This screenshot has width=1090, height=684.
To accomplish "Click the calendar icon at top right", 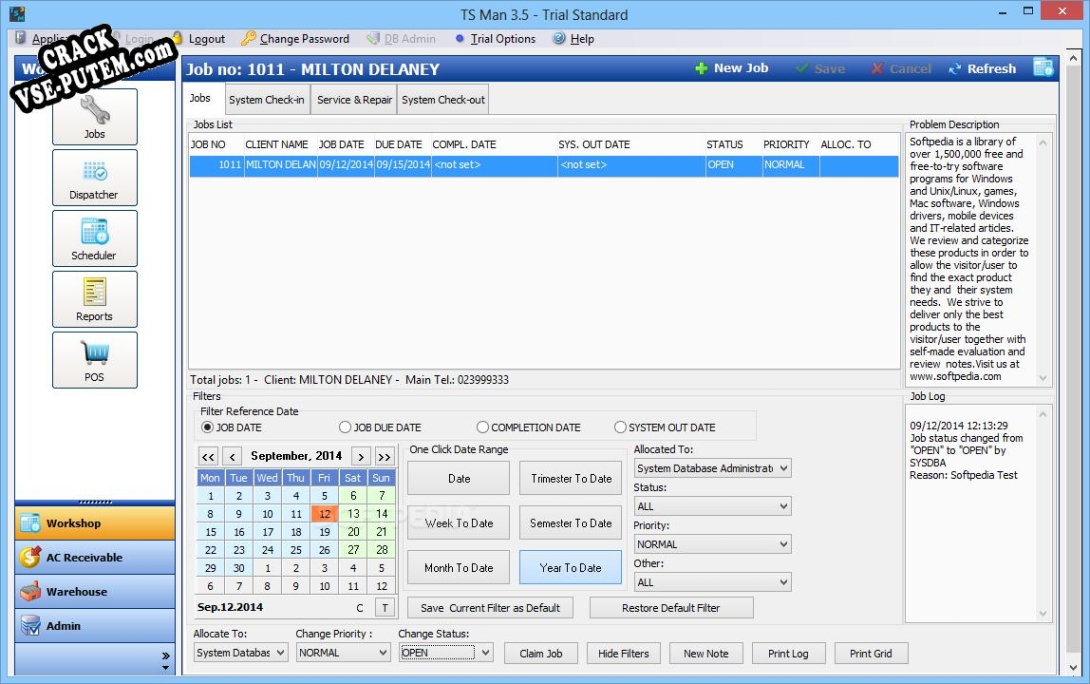I will point(1043,68).
